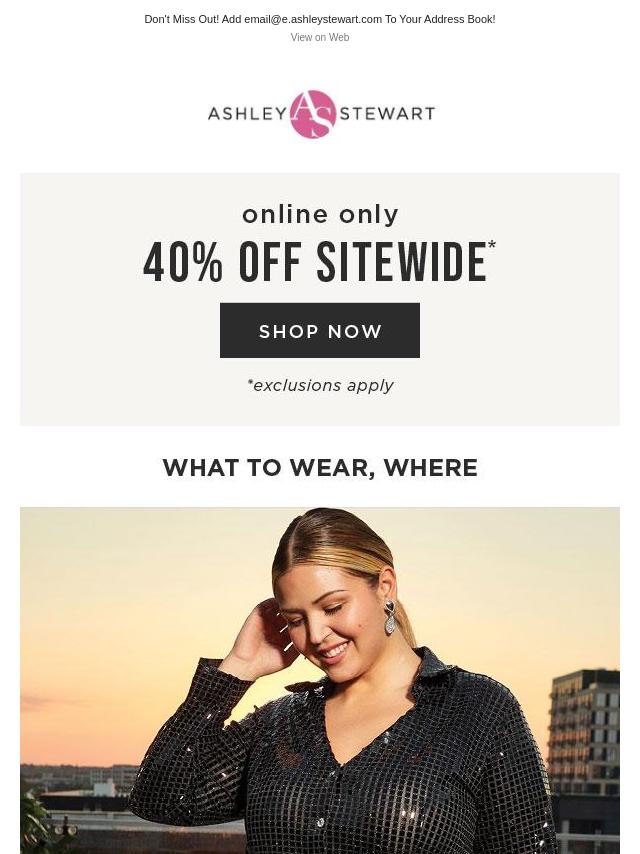
Task: Open the model photo in sequin shirt
Action: [x=320, y=681]
